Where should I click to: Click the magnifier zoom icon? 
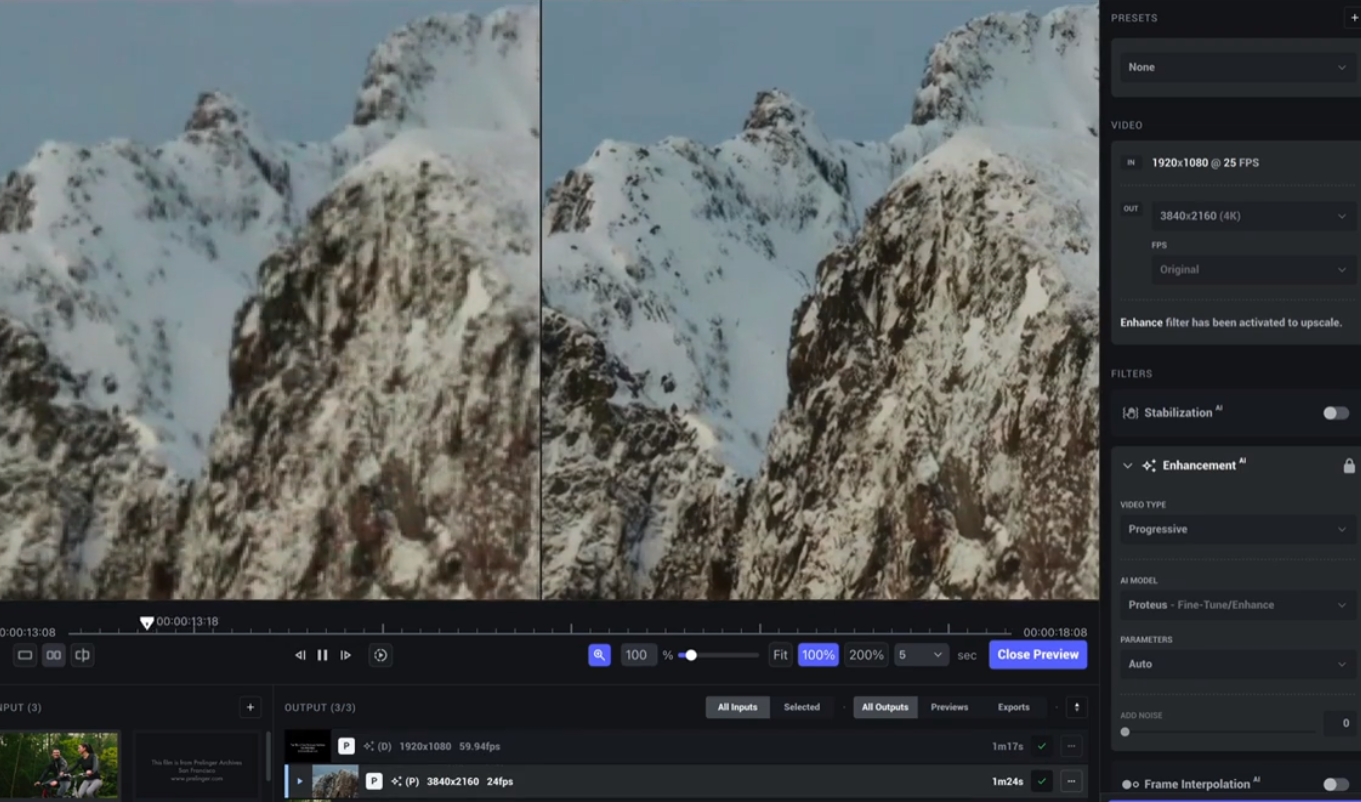(599, 655)
